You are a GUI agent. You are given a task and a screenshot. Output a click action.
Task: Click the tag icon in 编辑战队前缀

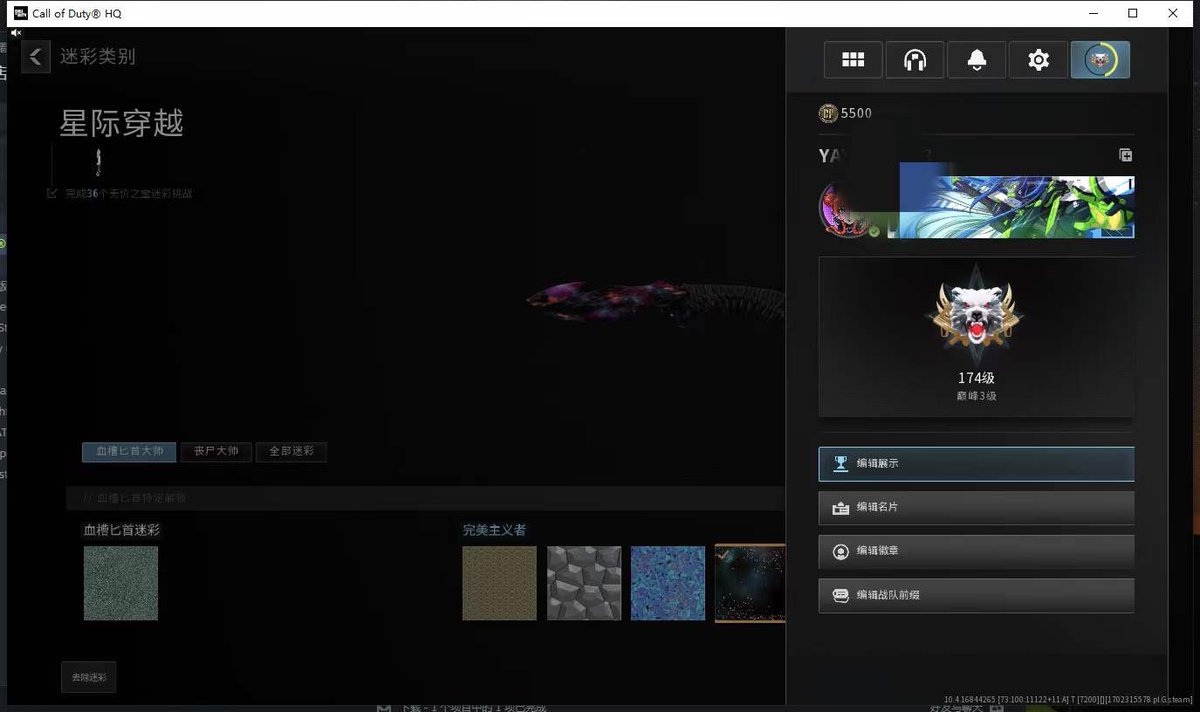tap(841, 595)
